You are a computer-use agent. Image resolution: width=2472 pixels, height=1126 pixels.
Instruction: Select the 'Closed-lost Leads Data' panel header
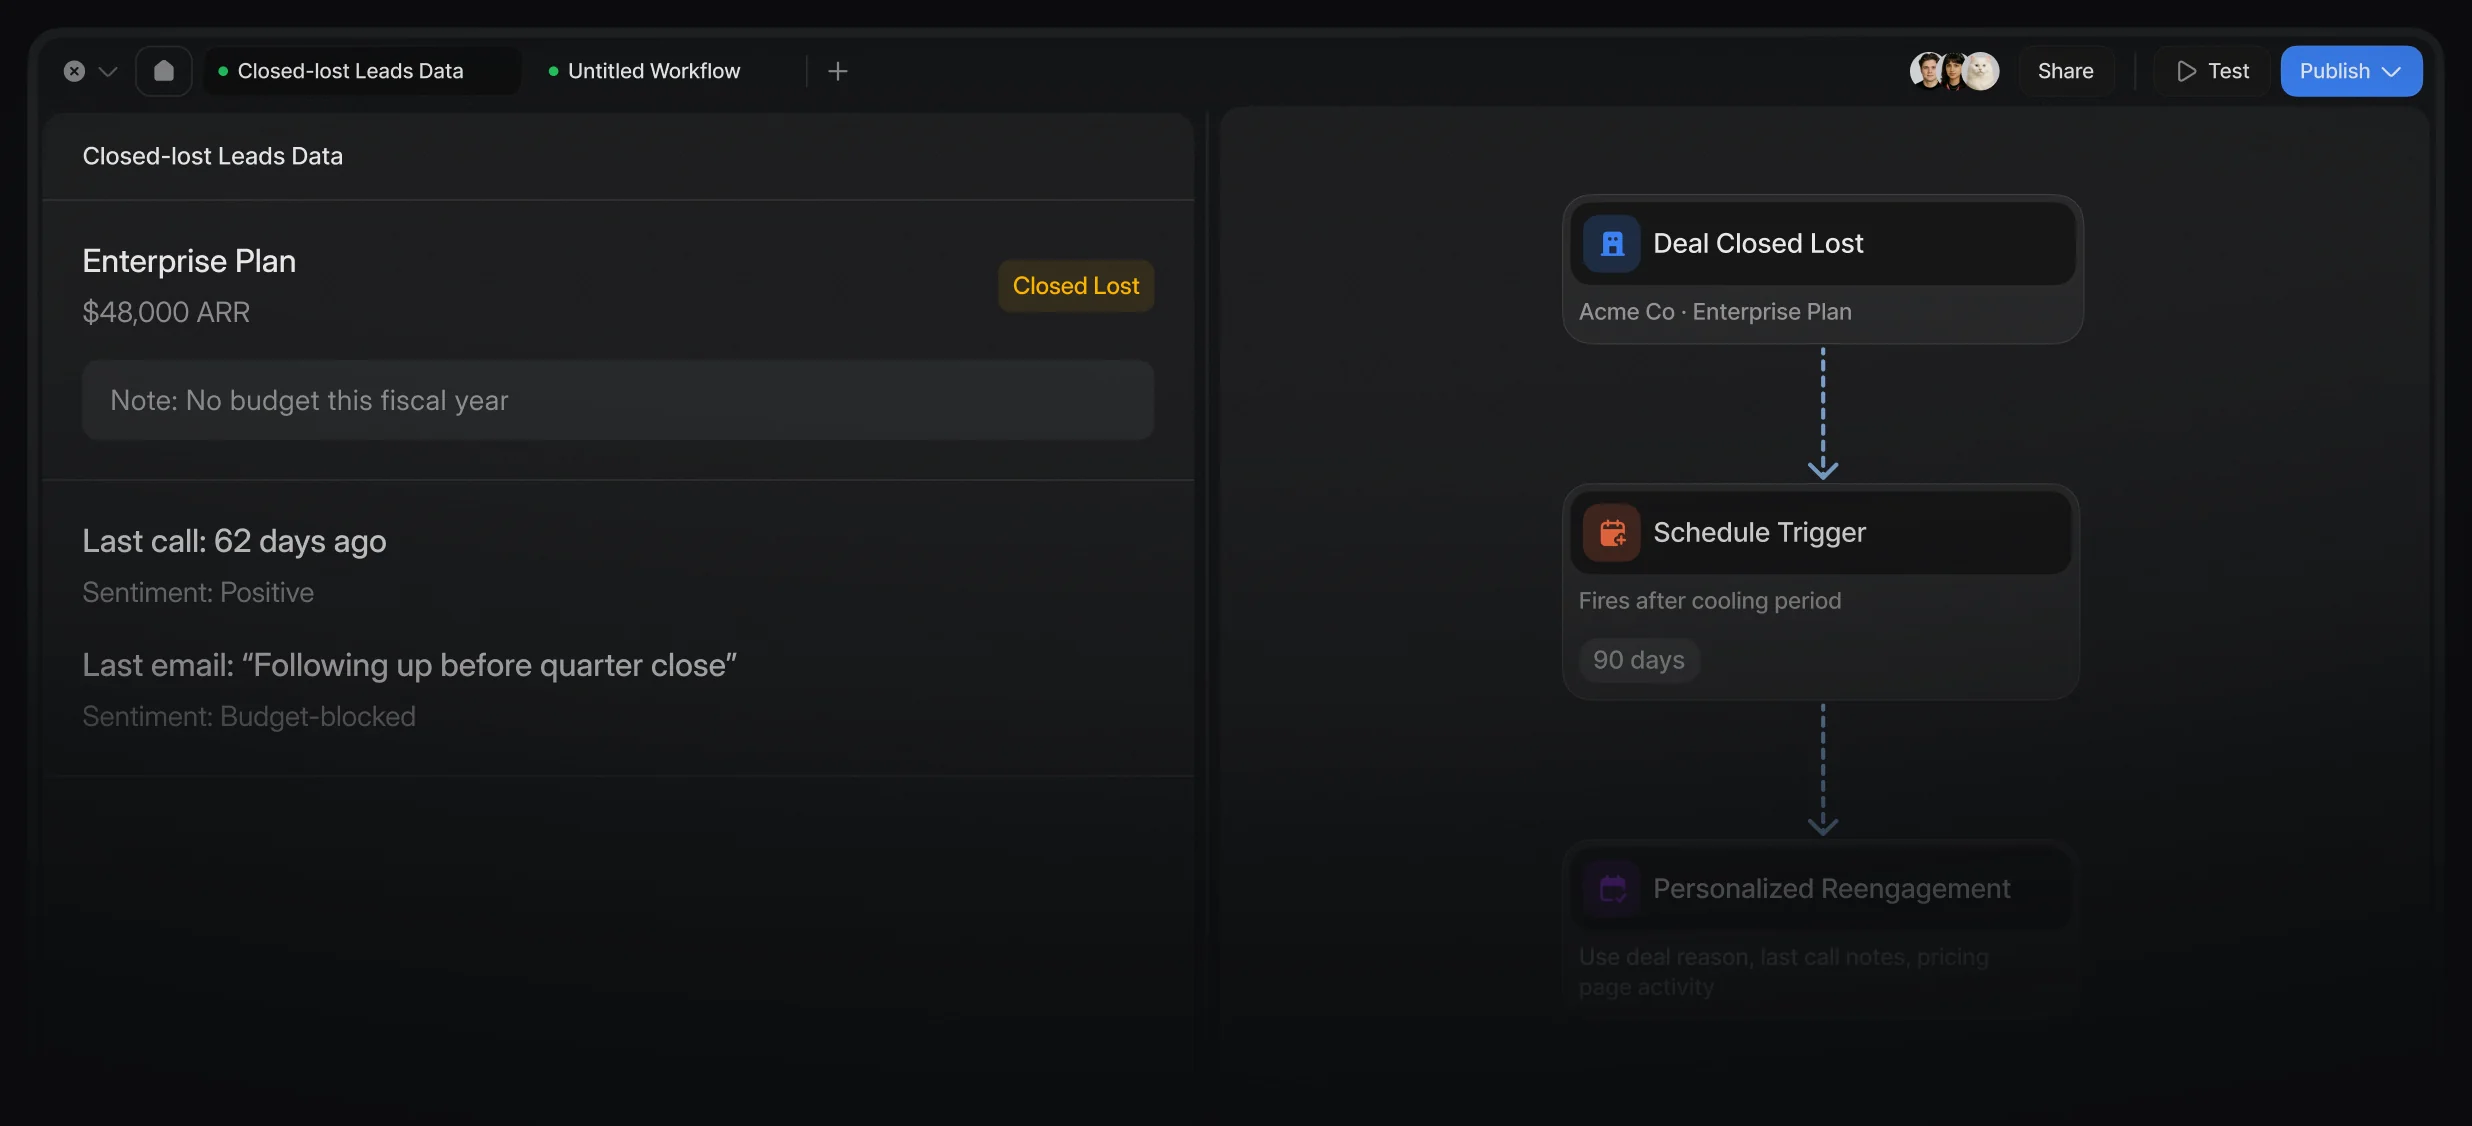click(x=212, y=156)
